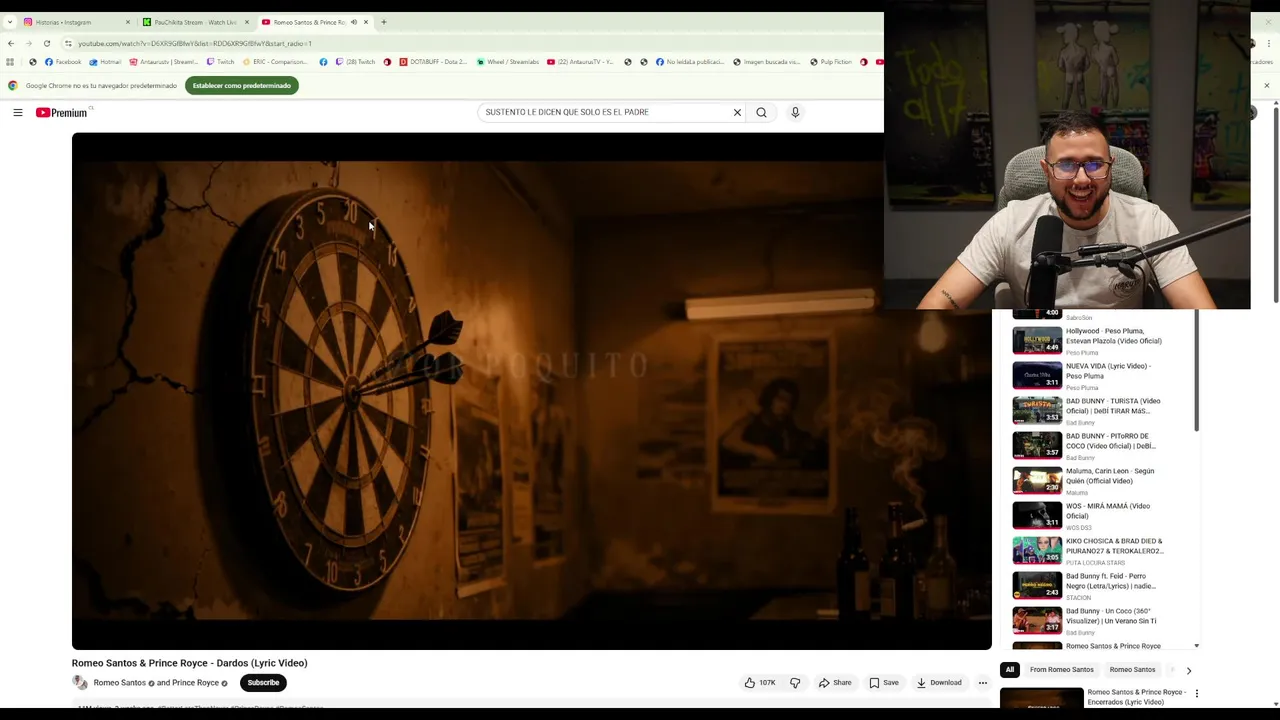This screenshot has height=720, width=1280.
Task: Click Establecer como predeterminado button
Action: (241, 86)
